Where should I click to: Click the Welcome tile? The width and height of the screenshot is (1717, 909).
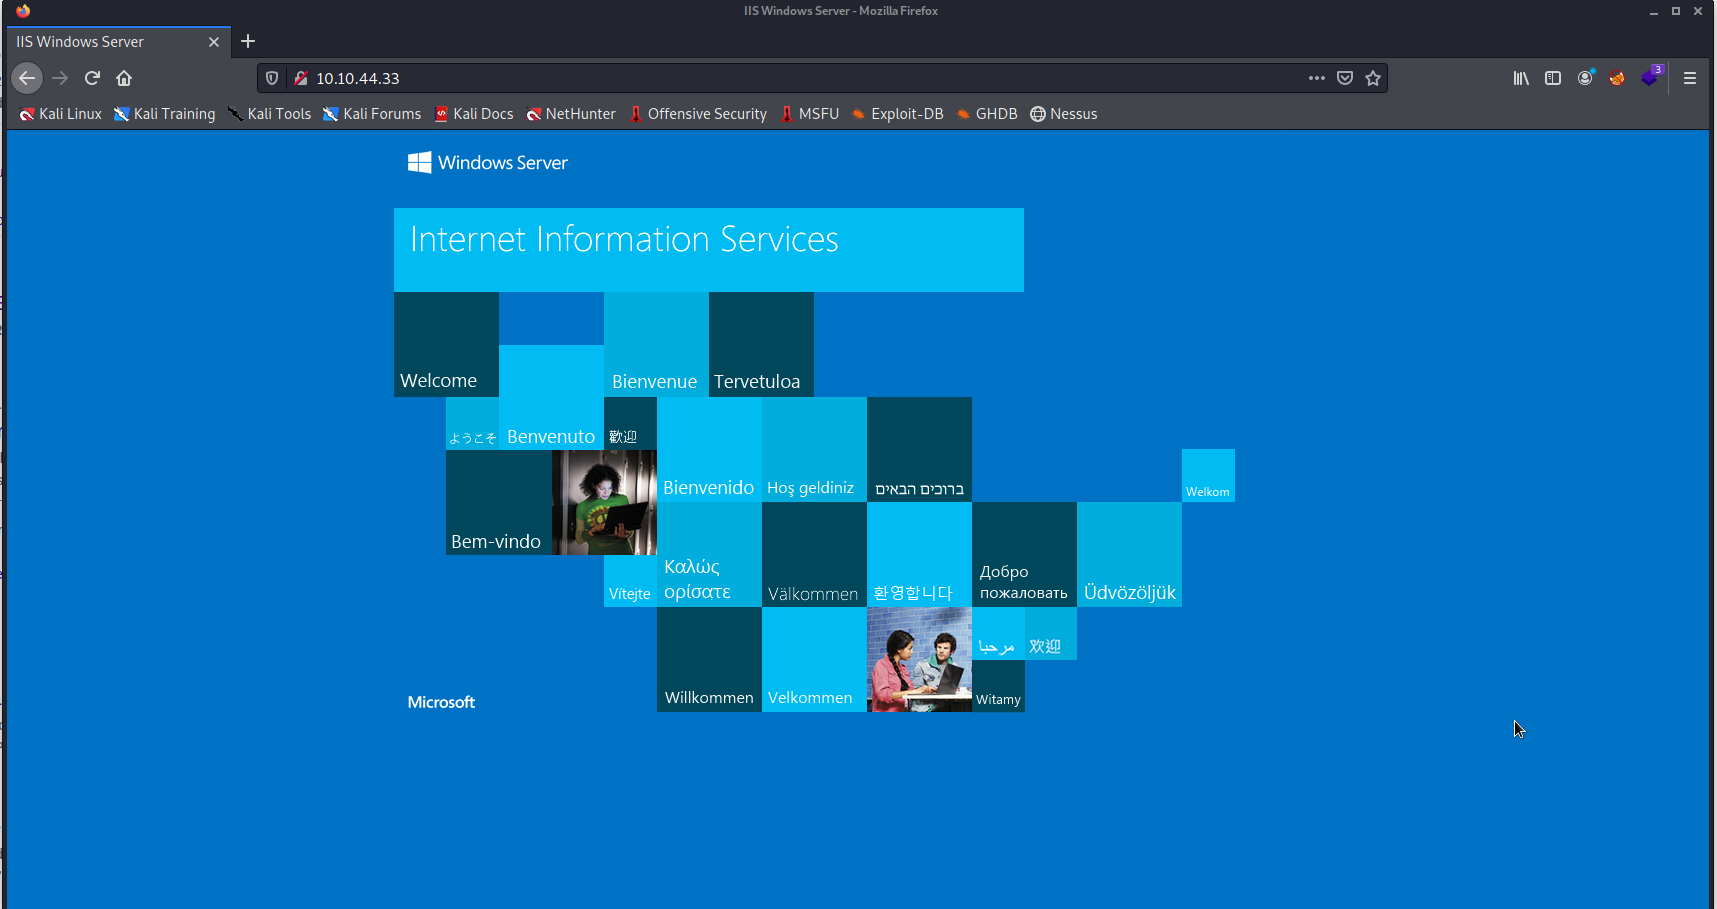[446, 344]
